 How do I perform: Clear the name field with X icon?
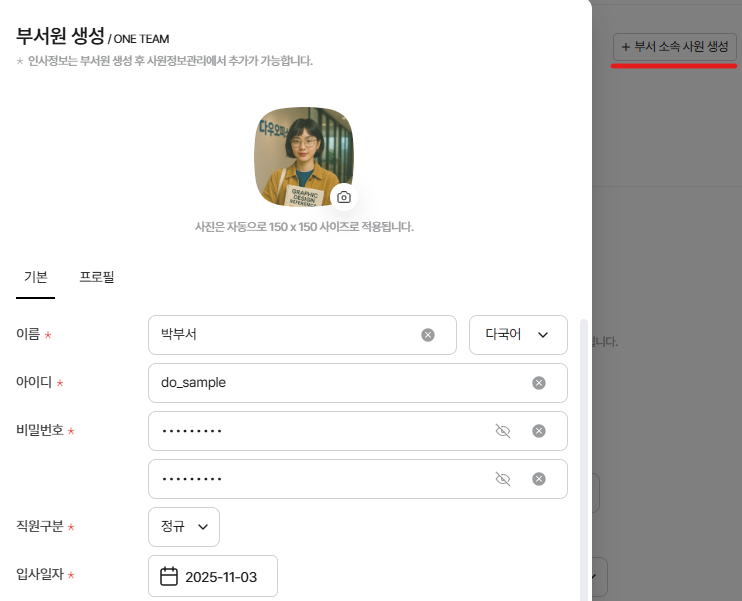pos(428,335)
